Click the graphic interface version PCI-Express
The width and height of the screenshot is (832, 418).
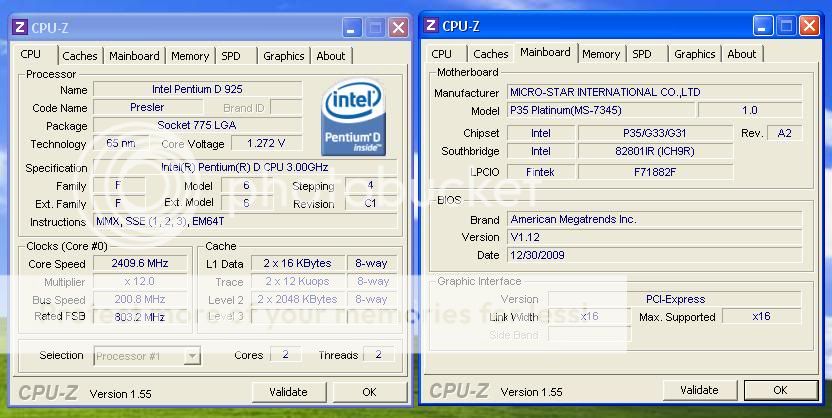(675, 299)
